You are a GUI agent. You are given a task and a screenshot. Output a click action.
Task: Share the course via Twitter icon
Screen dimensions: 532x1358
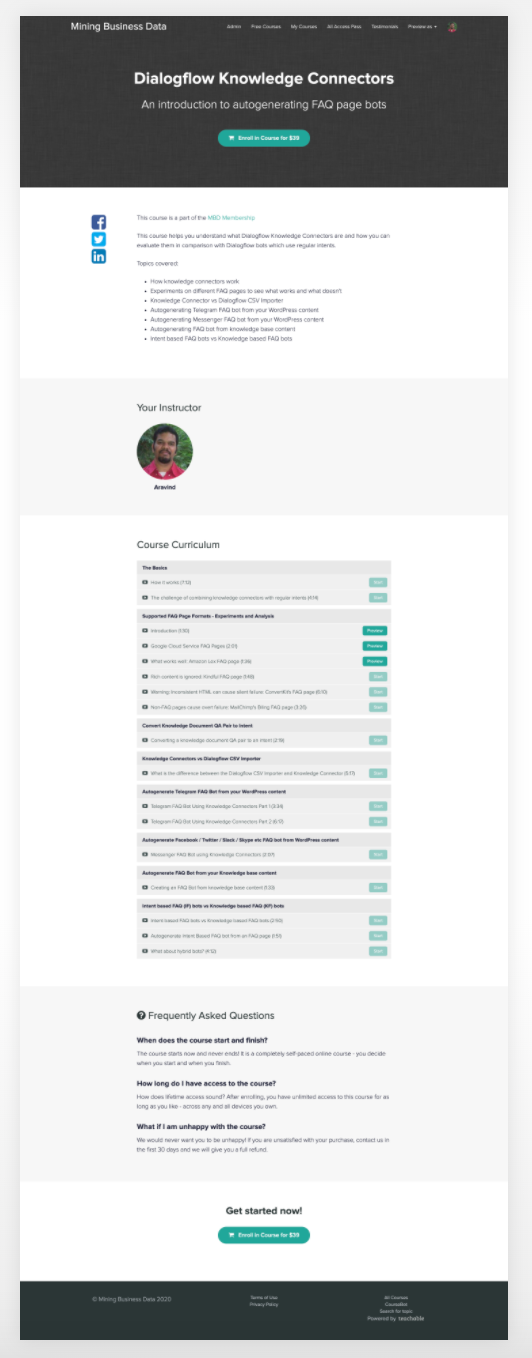(x=99, y=239)
